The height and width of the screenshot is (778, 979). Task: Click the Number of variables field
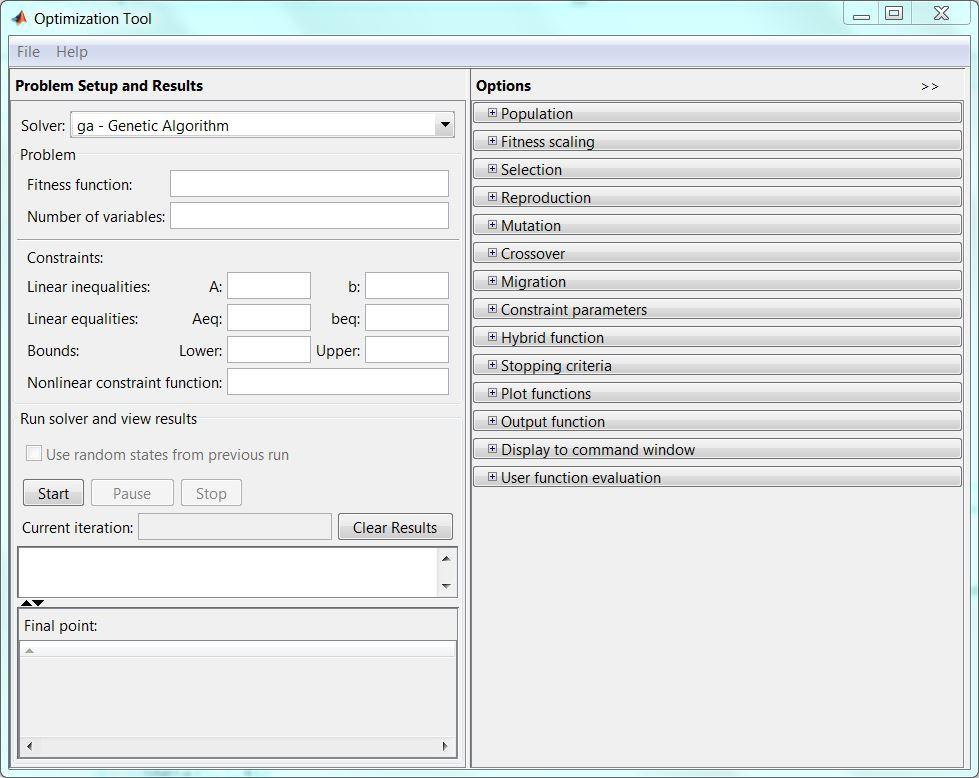[309, 215]
